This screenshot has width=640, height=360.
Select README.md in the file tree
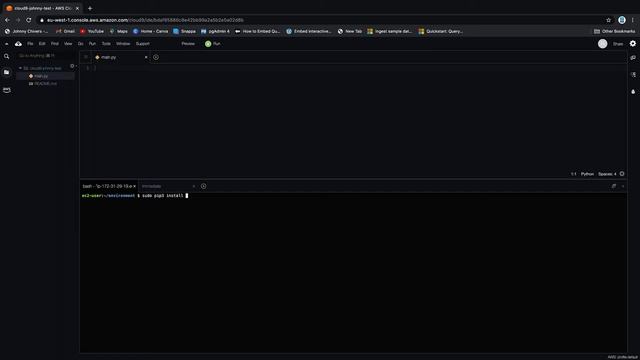(x=45, y=84)
